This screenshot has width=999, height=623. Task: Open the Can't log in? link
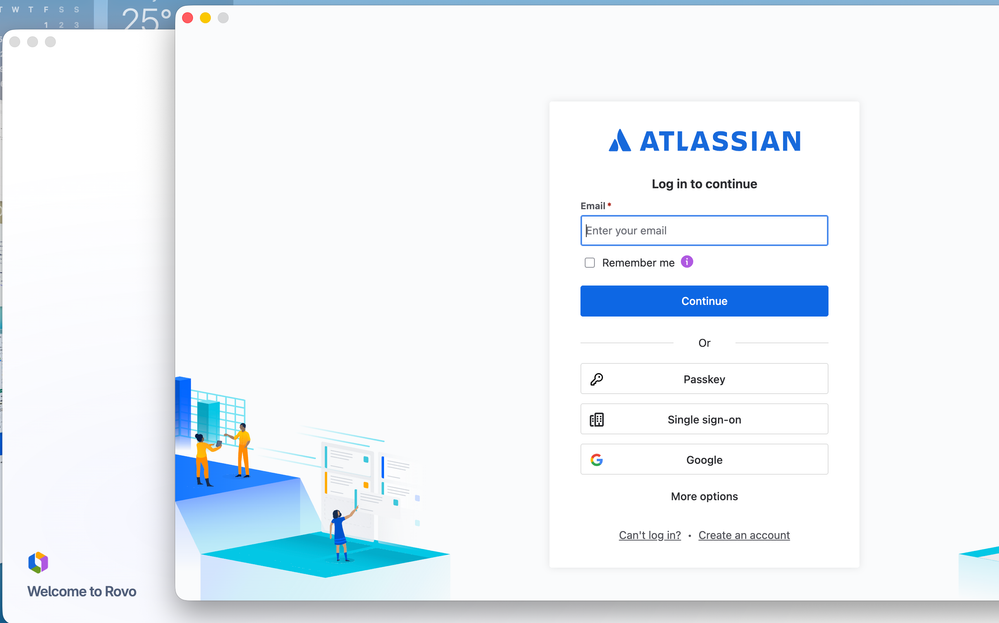coord(650,535)
